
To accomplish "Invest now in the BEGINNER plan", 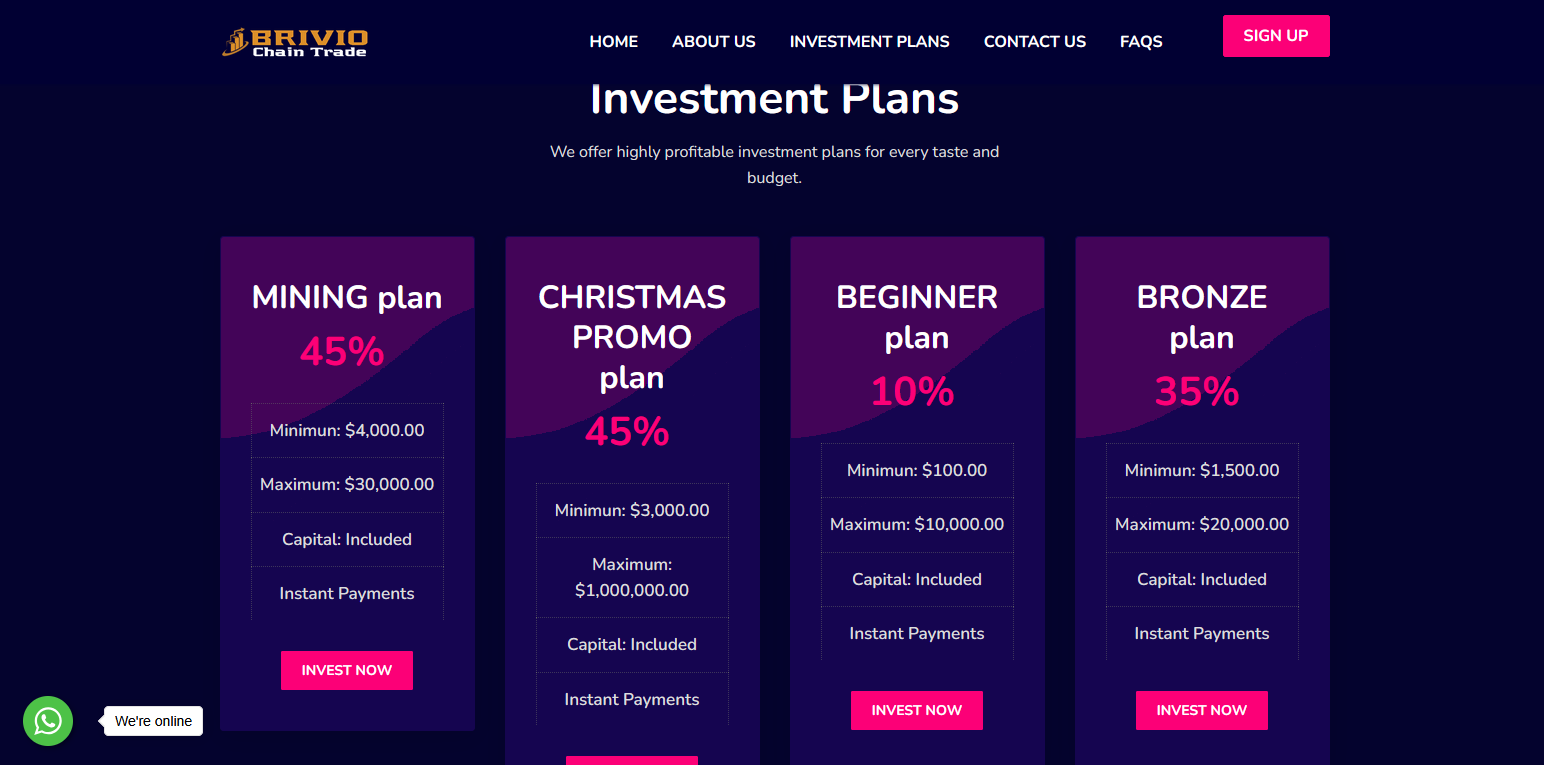I will [917, 710].
